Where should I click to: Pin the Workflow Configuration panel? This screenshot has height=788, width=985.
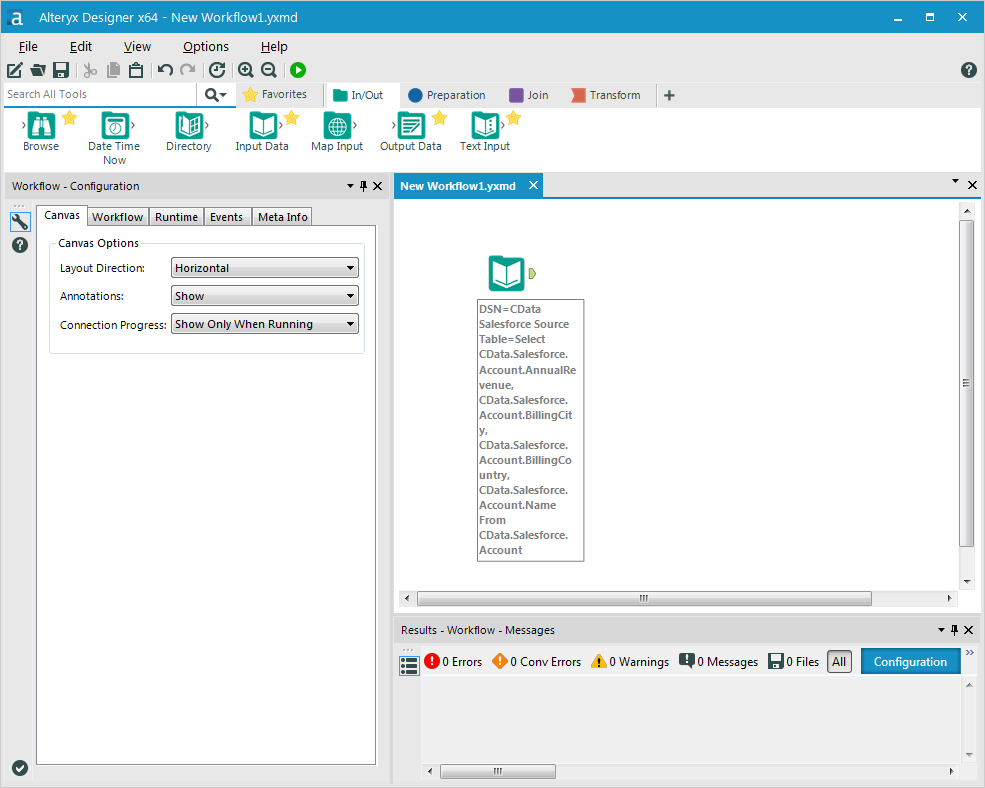[x=363, y=186]
